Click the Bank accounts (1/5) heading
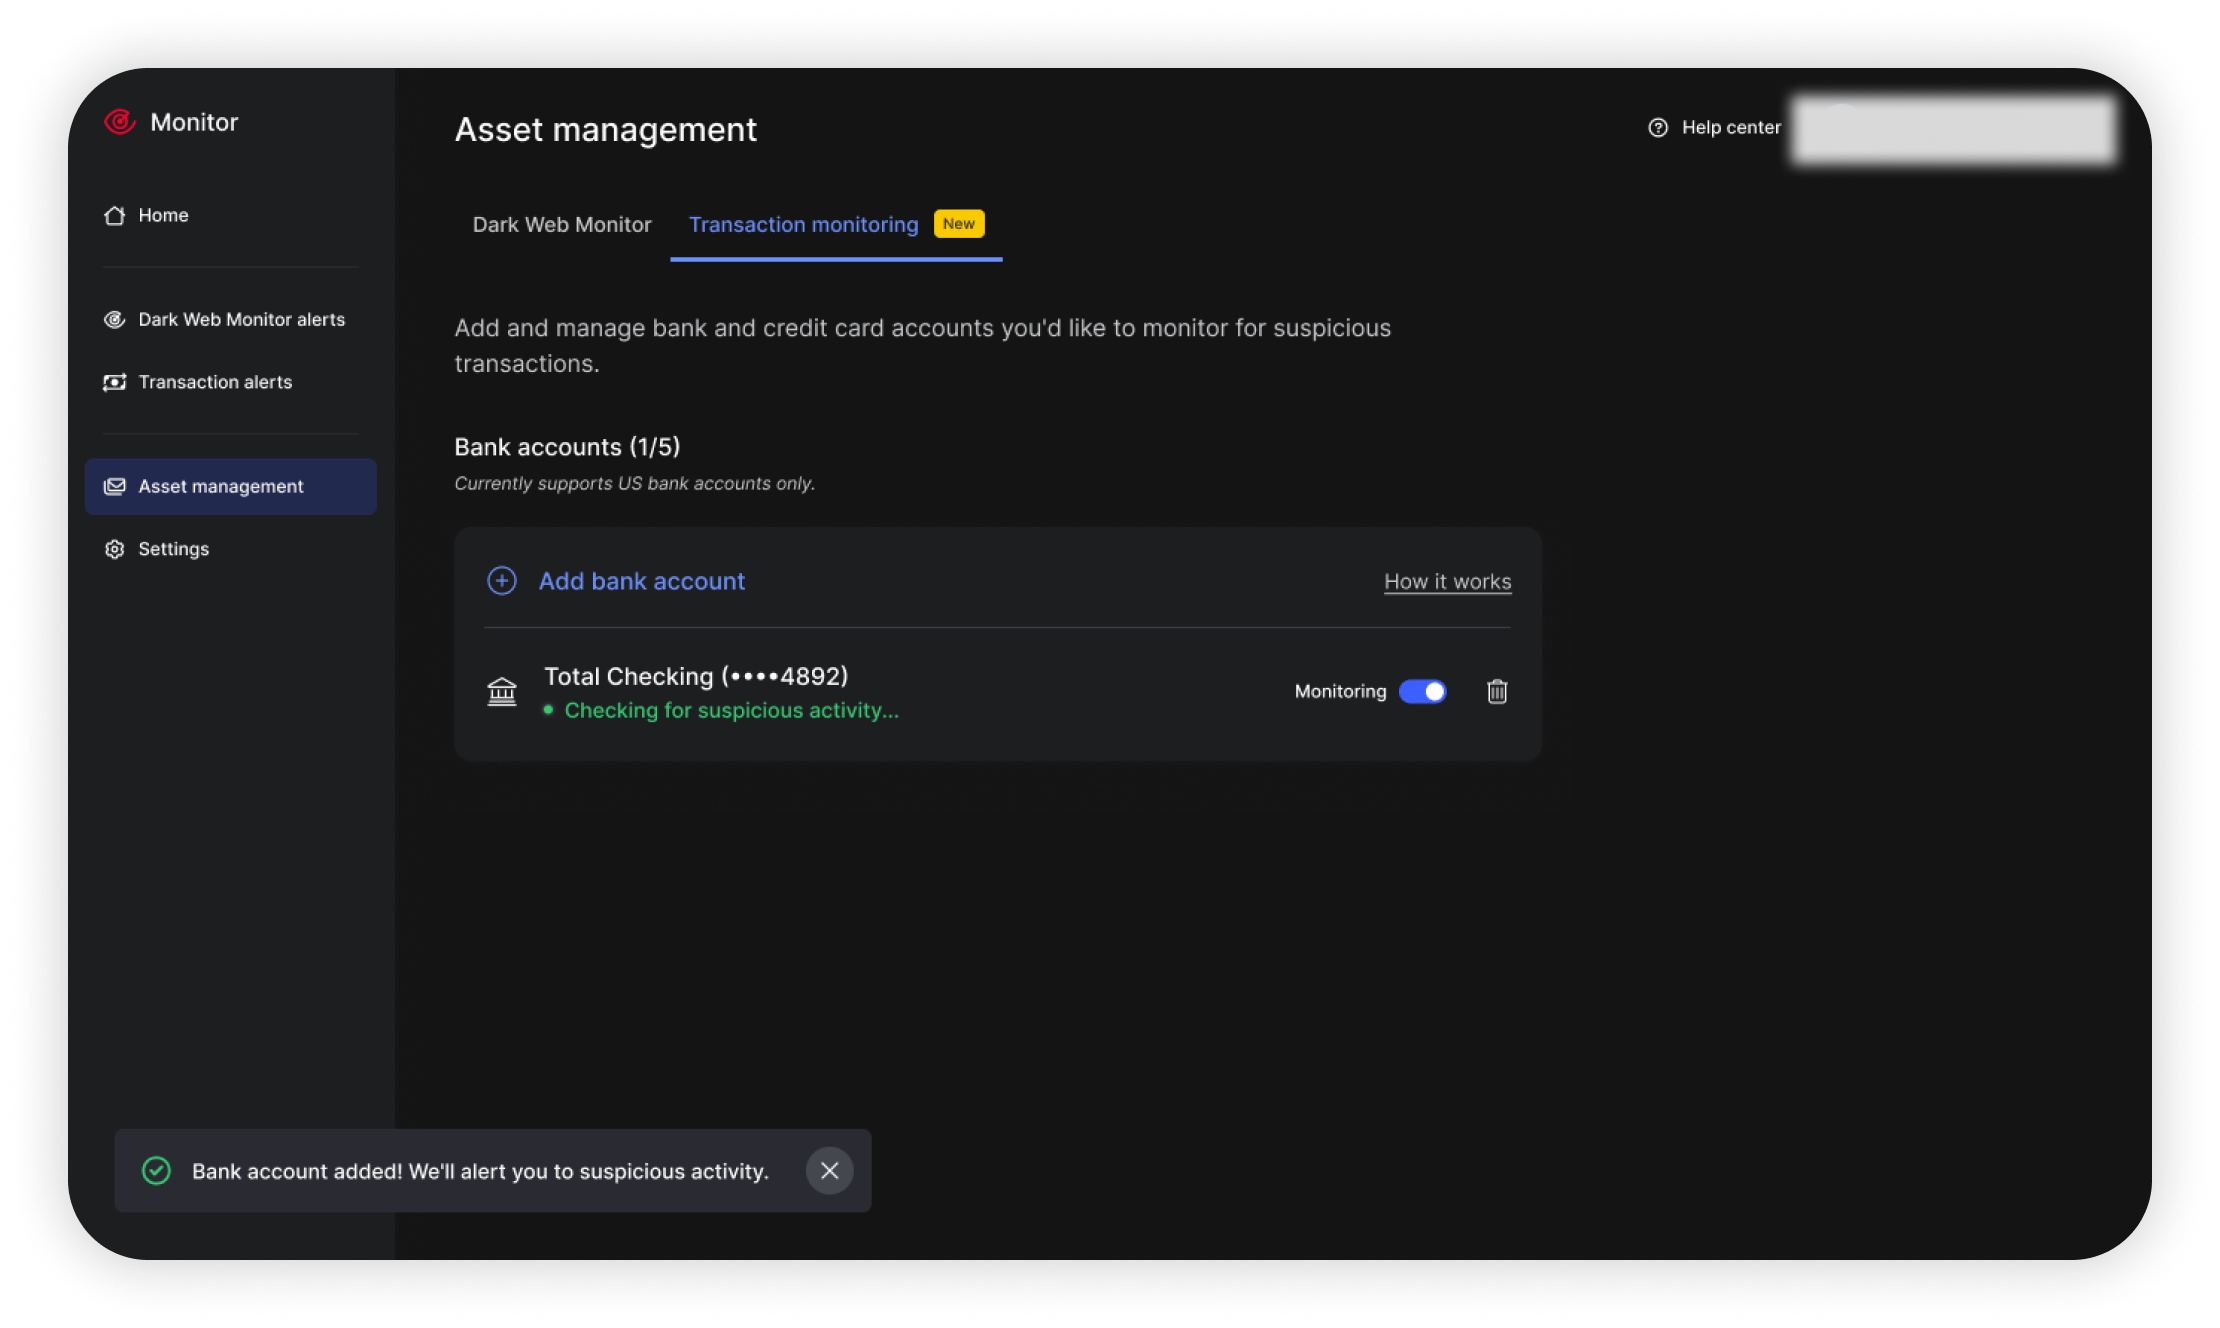Screen dimensions: 2220x1328 click(x=567, y=447)
